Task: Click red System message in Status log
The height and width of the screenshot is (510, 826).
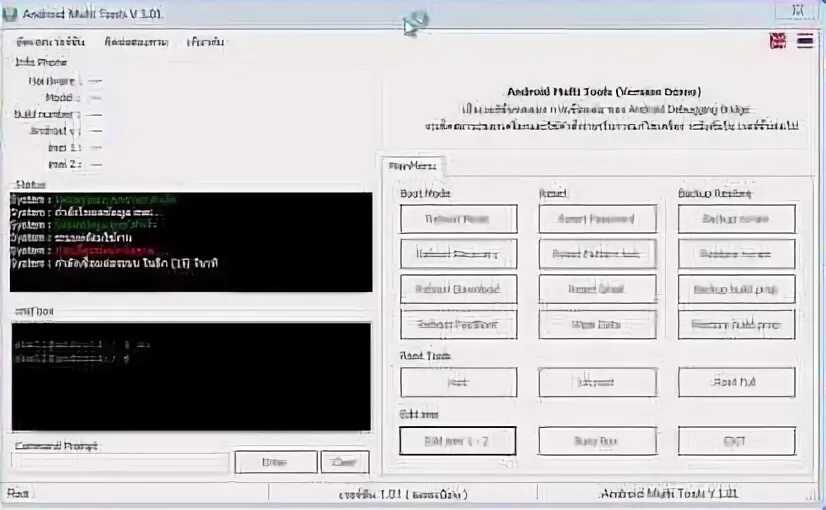Action: pos(82,250)
